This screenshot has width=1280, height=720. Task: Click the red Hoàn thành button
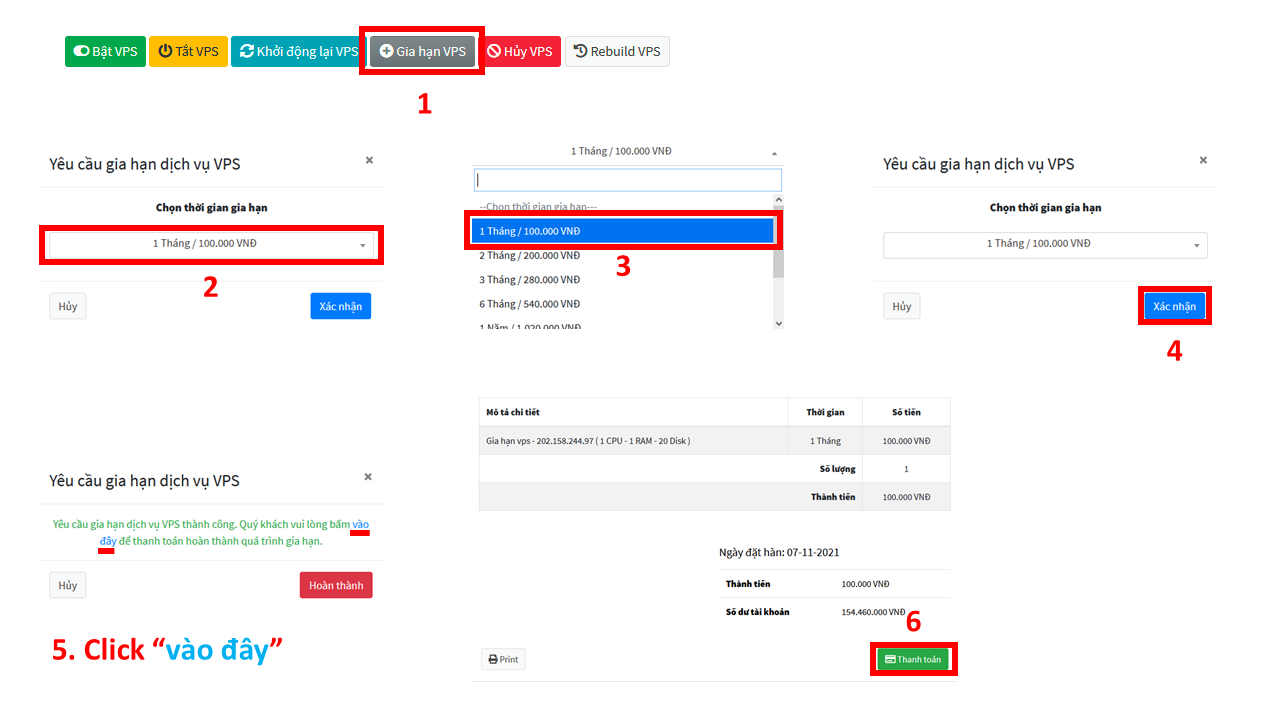pyautogui.click(x=335, y=585)
